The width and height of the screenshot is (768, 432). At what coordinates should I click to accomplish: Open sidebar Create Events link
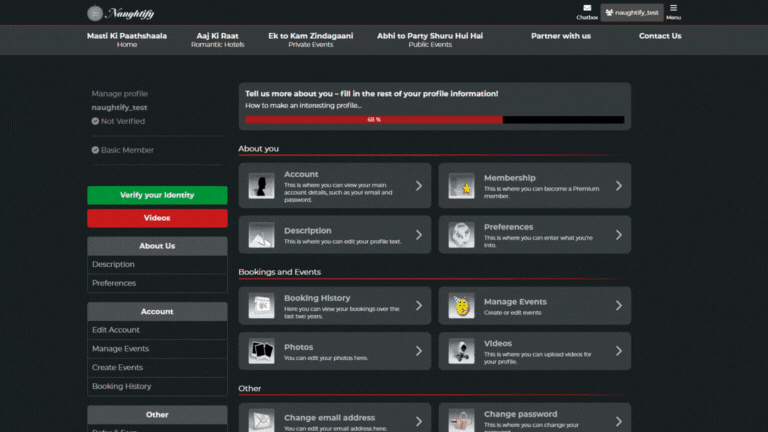click(x=157, y=367)
